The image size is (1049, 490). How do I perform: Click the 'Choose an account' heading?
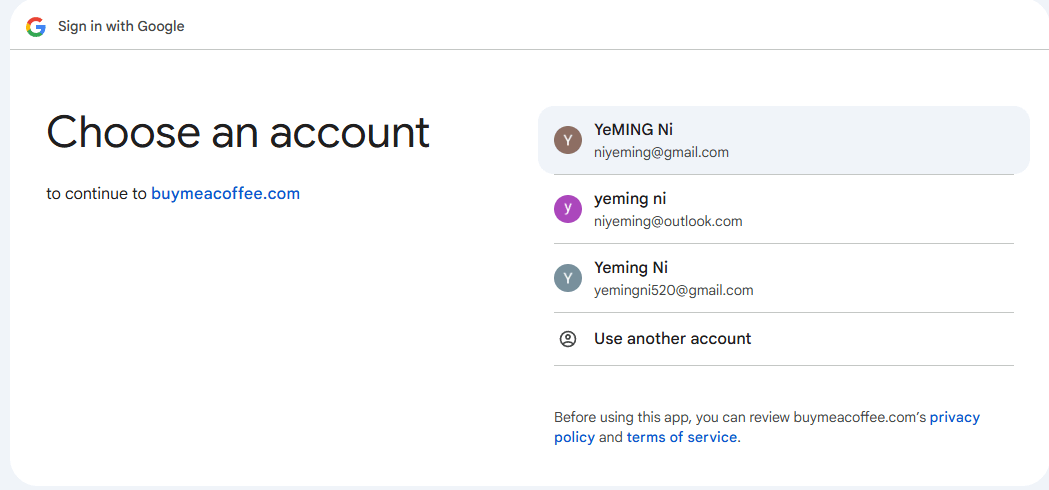[x=237, y=131]
